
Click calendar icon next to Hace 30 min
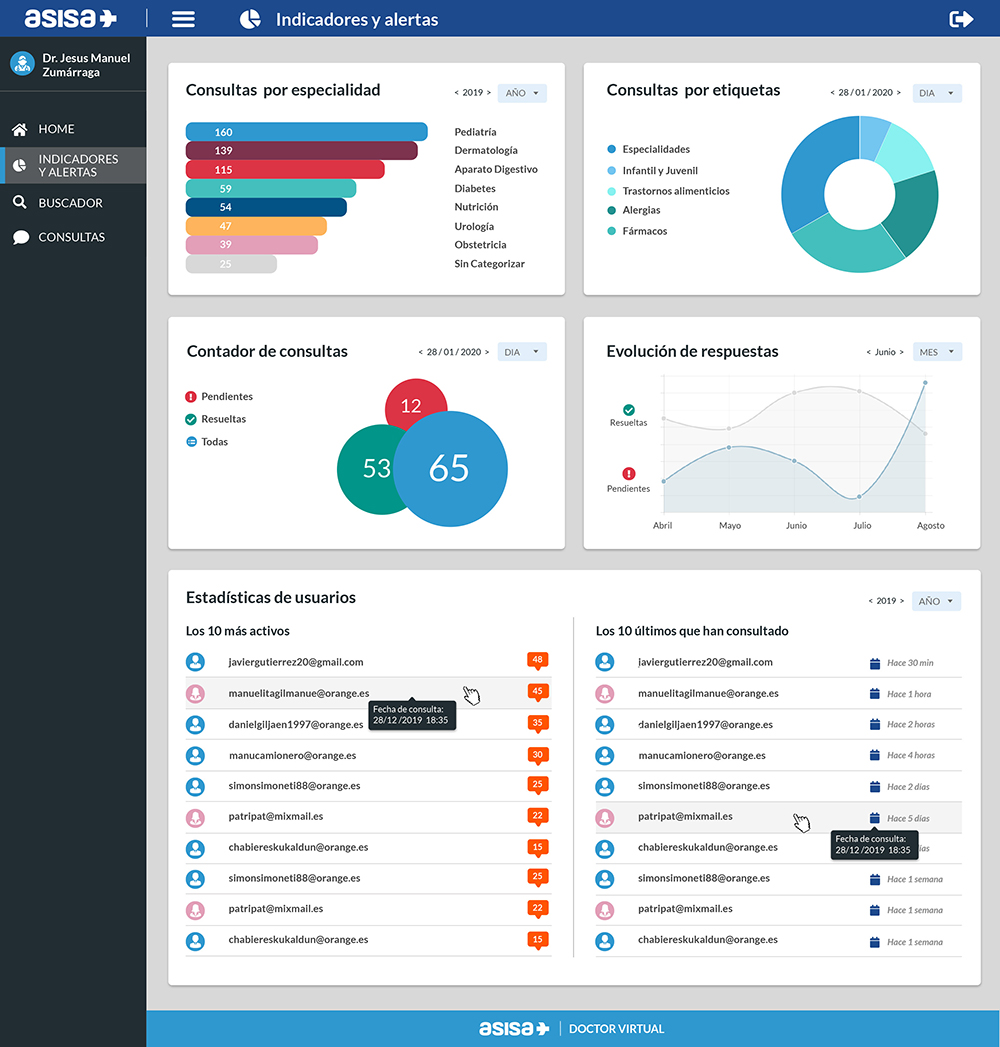pos(875,663)
